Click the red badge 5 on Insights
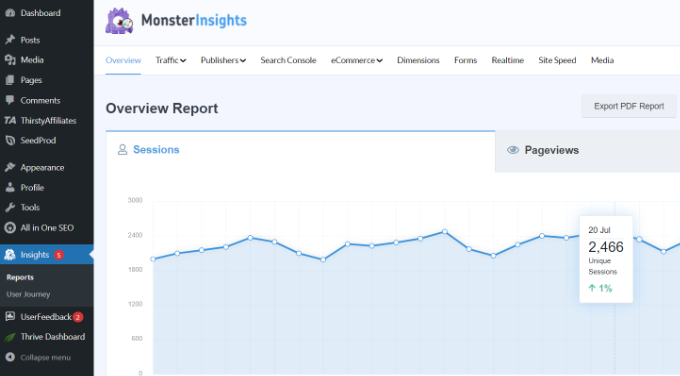The height and width of the screenshot is (376, 680). 59,255
